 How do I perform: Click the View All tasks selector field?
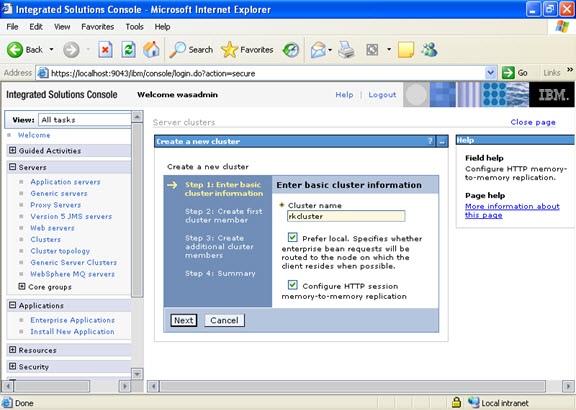pos(84,120)
